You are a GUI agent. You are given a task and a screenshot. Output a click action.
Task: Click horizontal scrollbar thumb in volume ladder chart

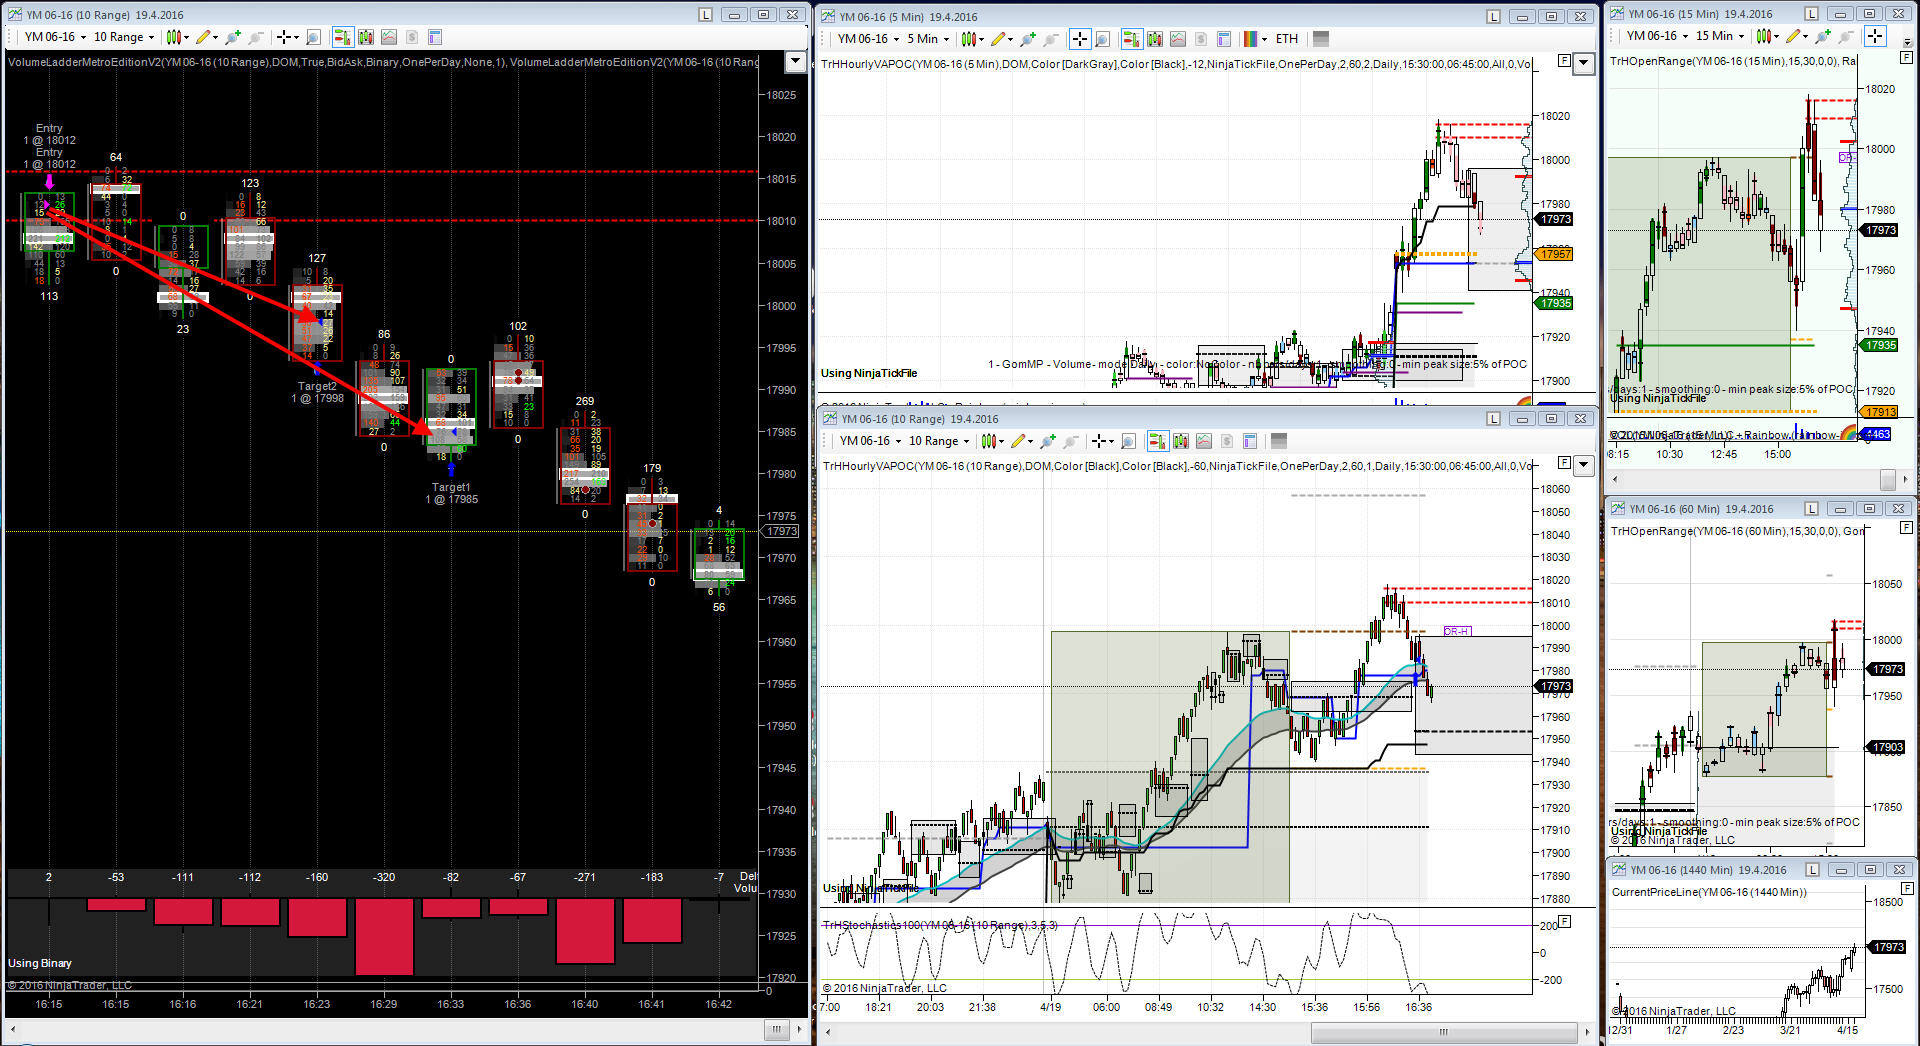pyautogui.click(x=776, y=1029)
